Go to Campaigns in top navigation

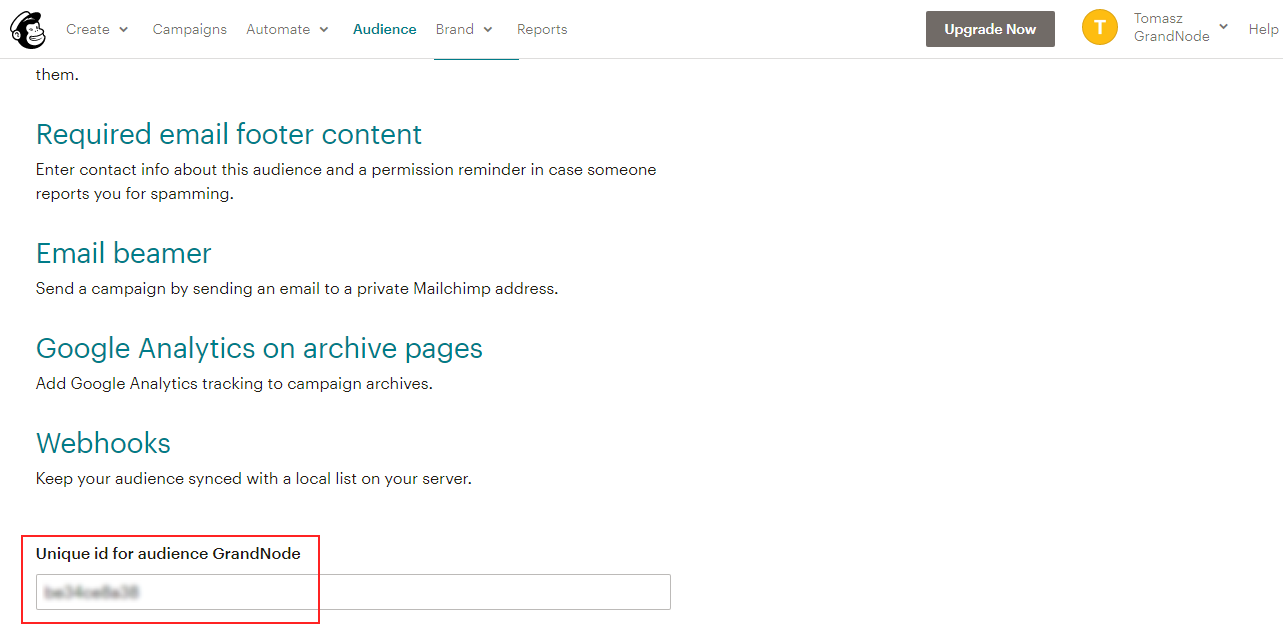(190, 29)
